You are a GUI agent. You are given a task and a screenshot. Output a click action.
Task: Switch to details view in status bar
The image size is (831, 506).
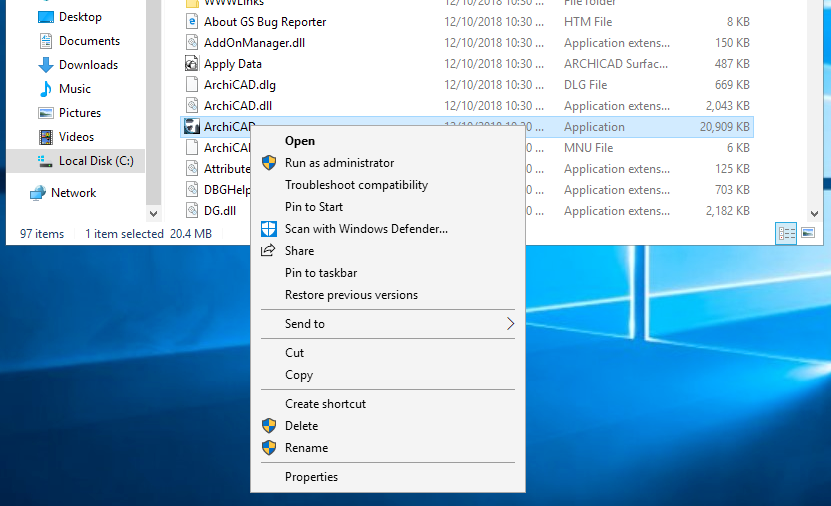786,233
